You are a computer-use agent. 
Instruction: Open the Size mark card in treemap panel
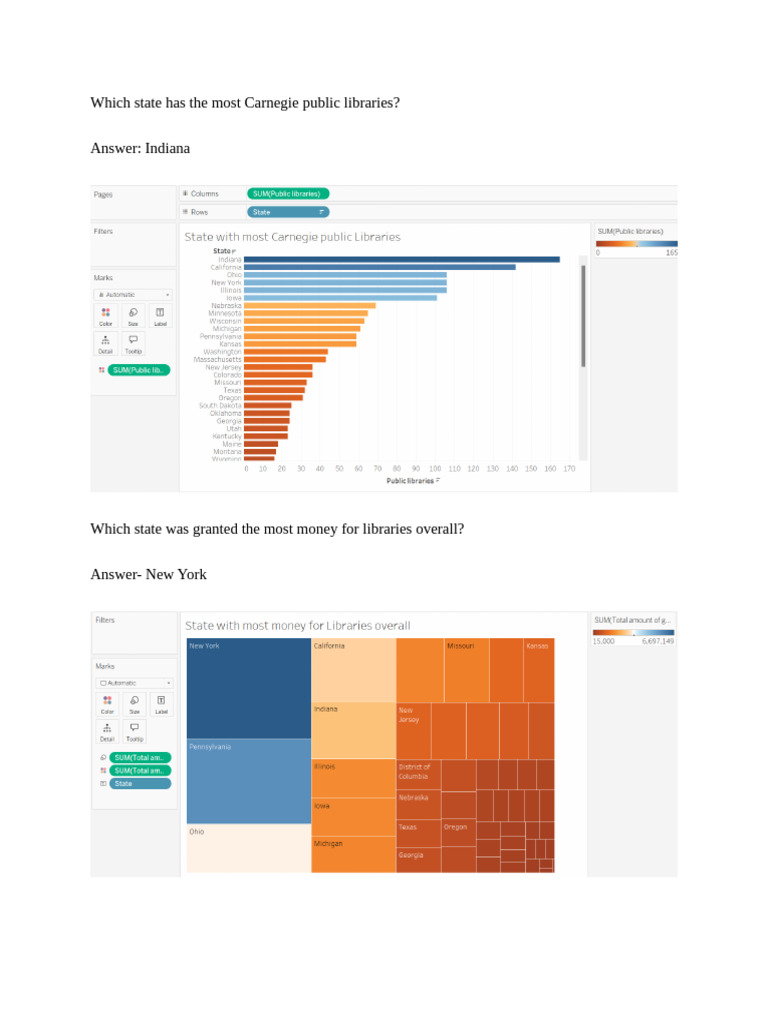tap(135, 704)
